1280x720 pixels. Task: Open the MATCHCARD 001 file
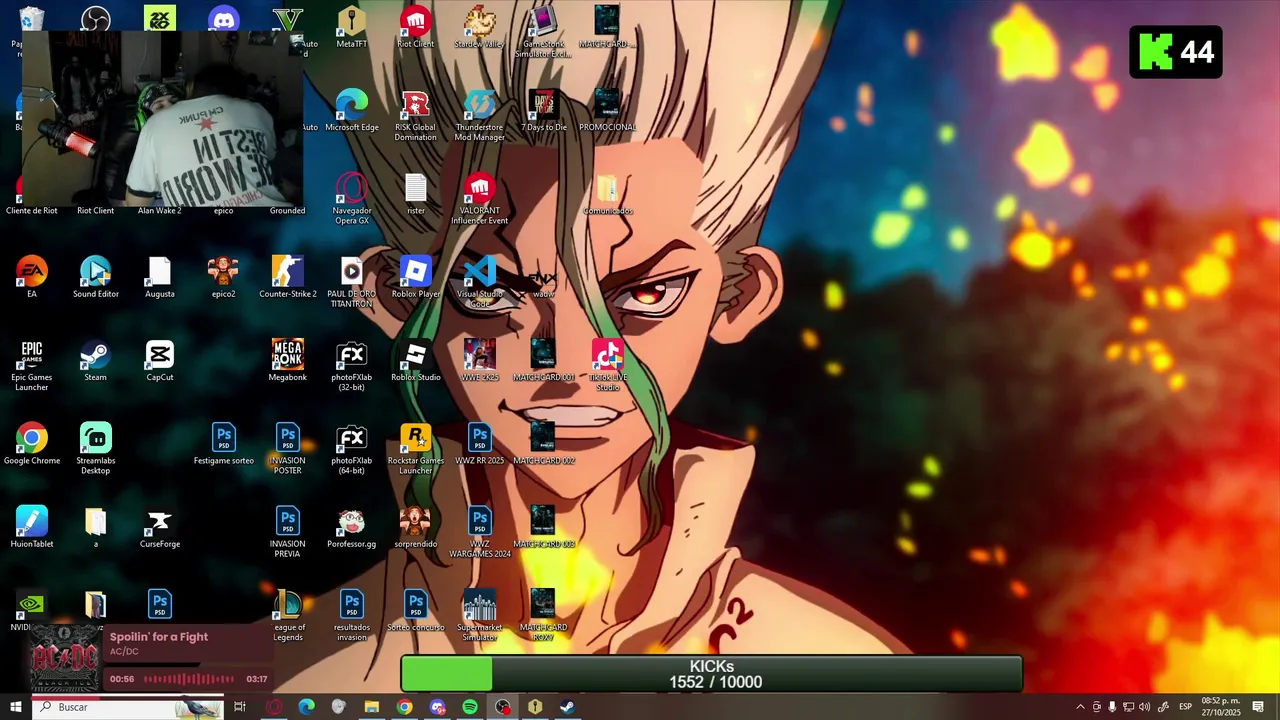coord(543,360)
